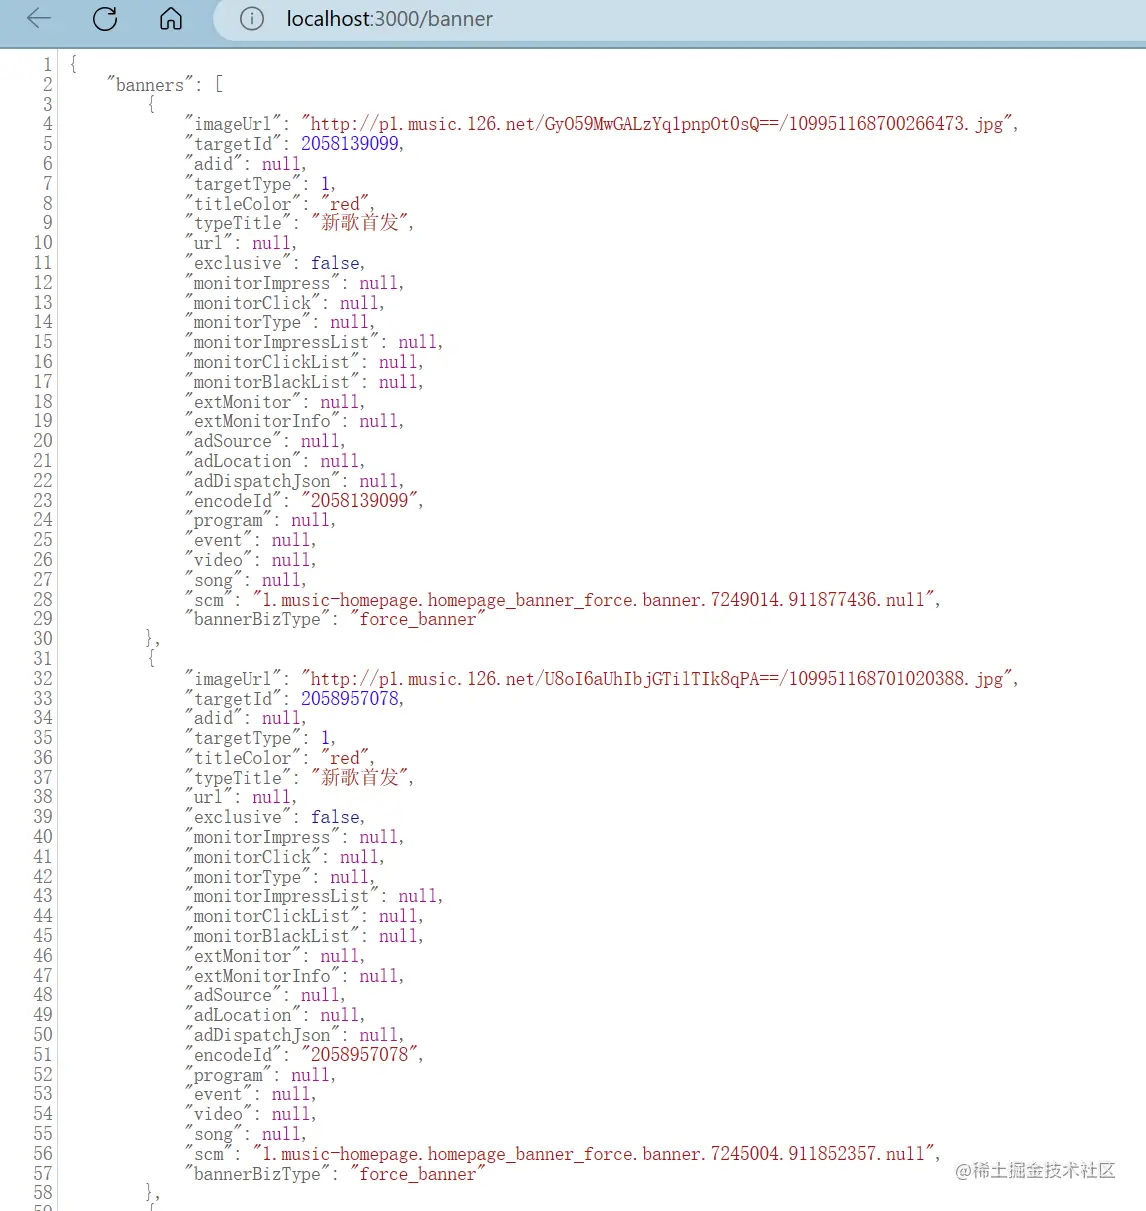Select "force_banner" value on line 29

coord(418,620)
